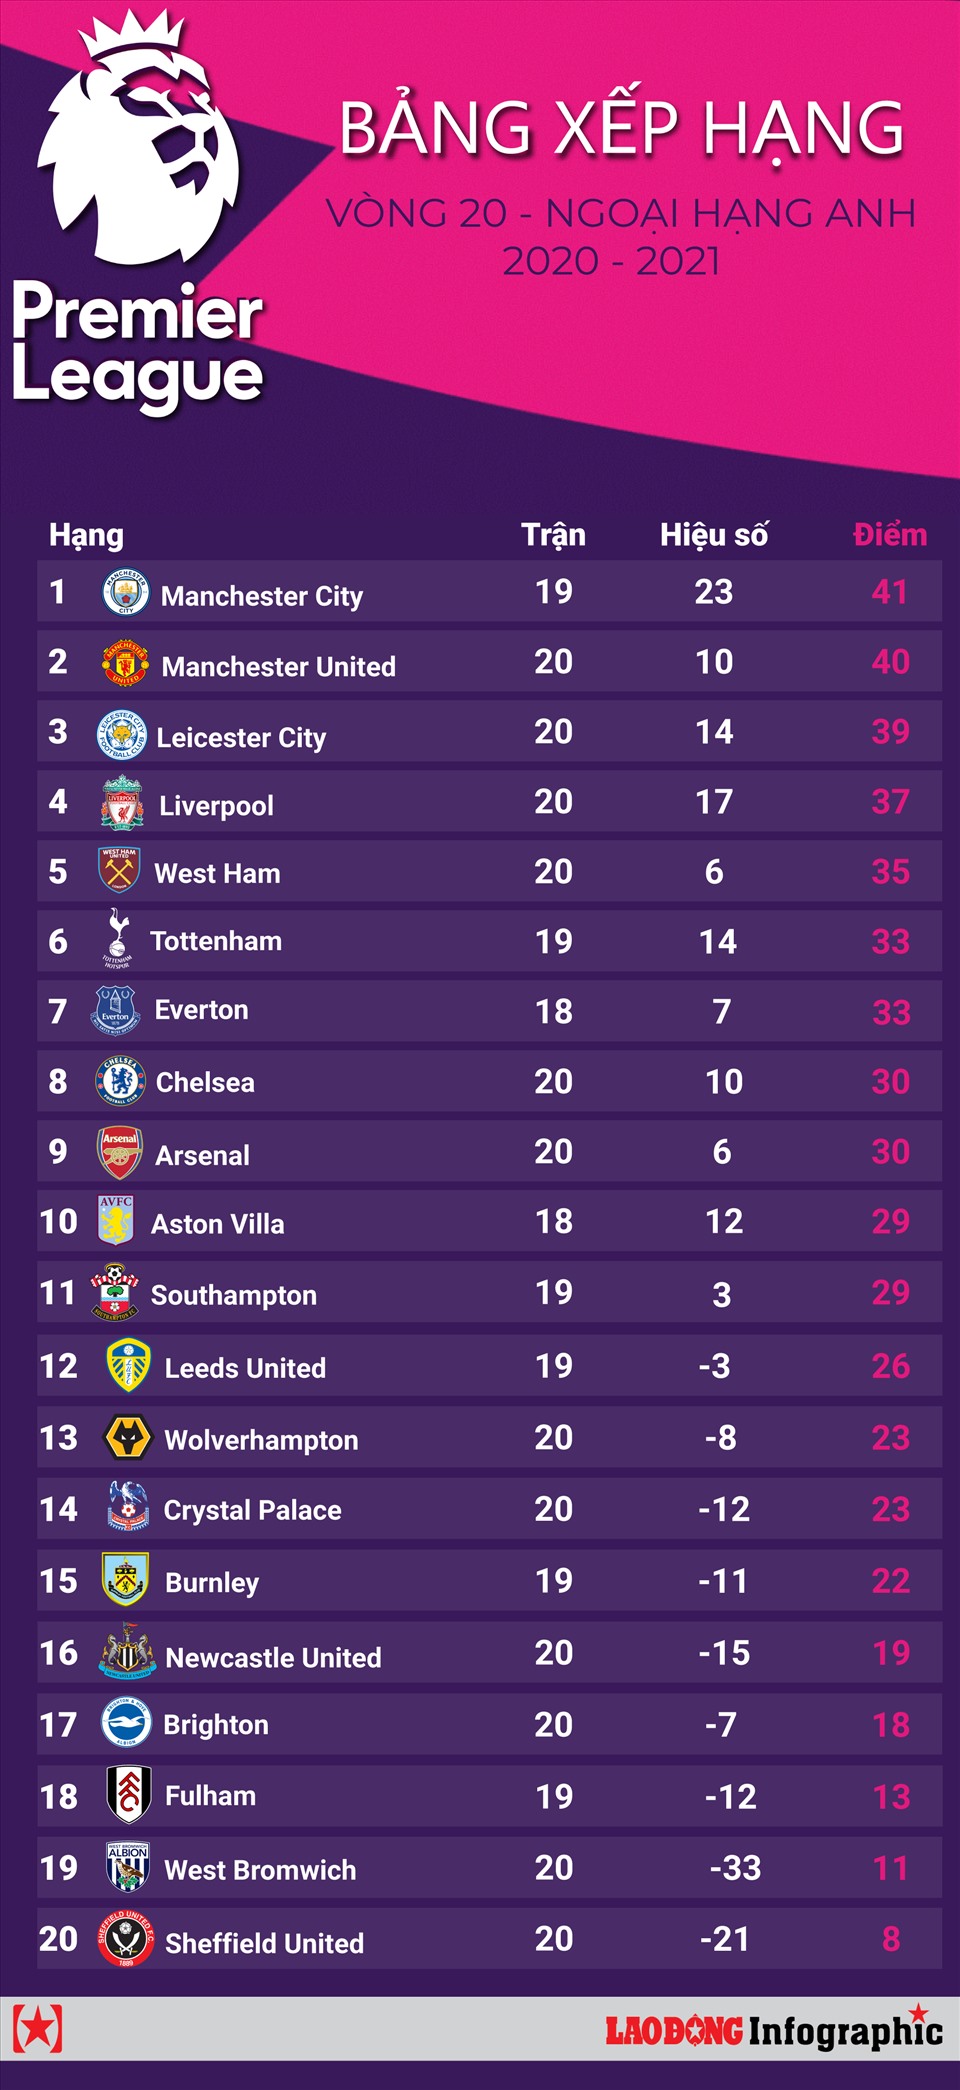The height and width of the screenshot is (2090, 960).
Task: Click the Manchester City club crest
Action: click(x=126, y=592)
